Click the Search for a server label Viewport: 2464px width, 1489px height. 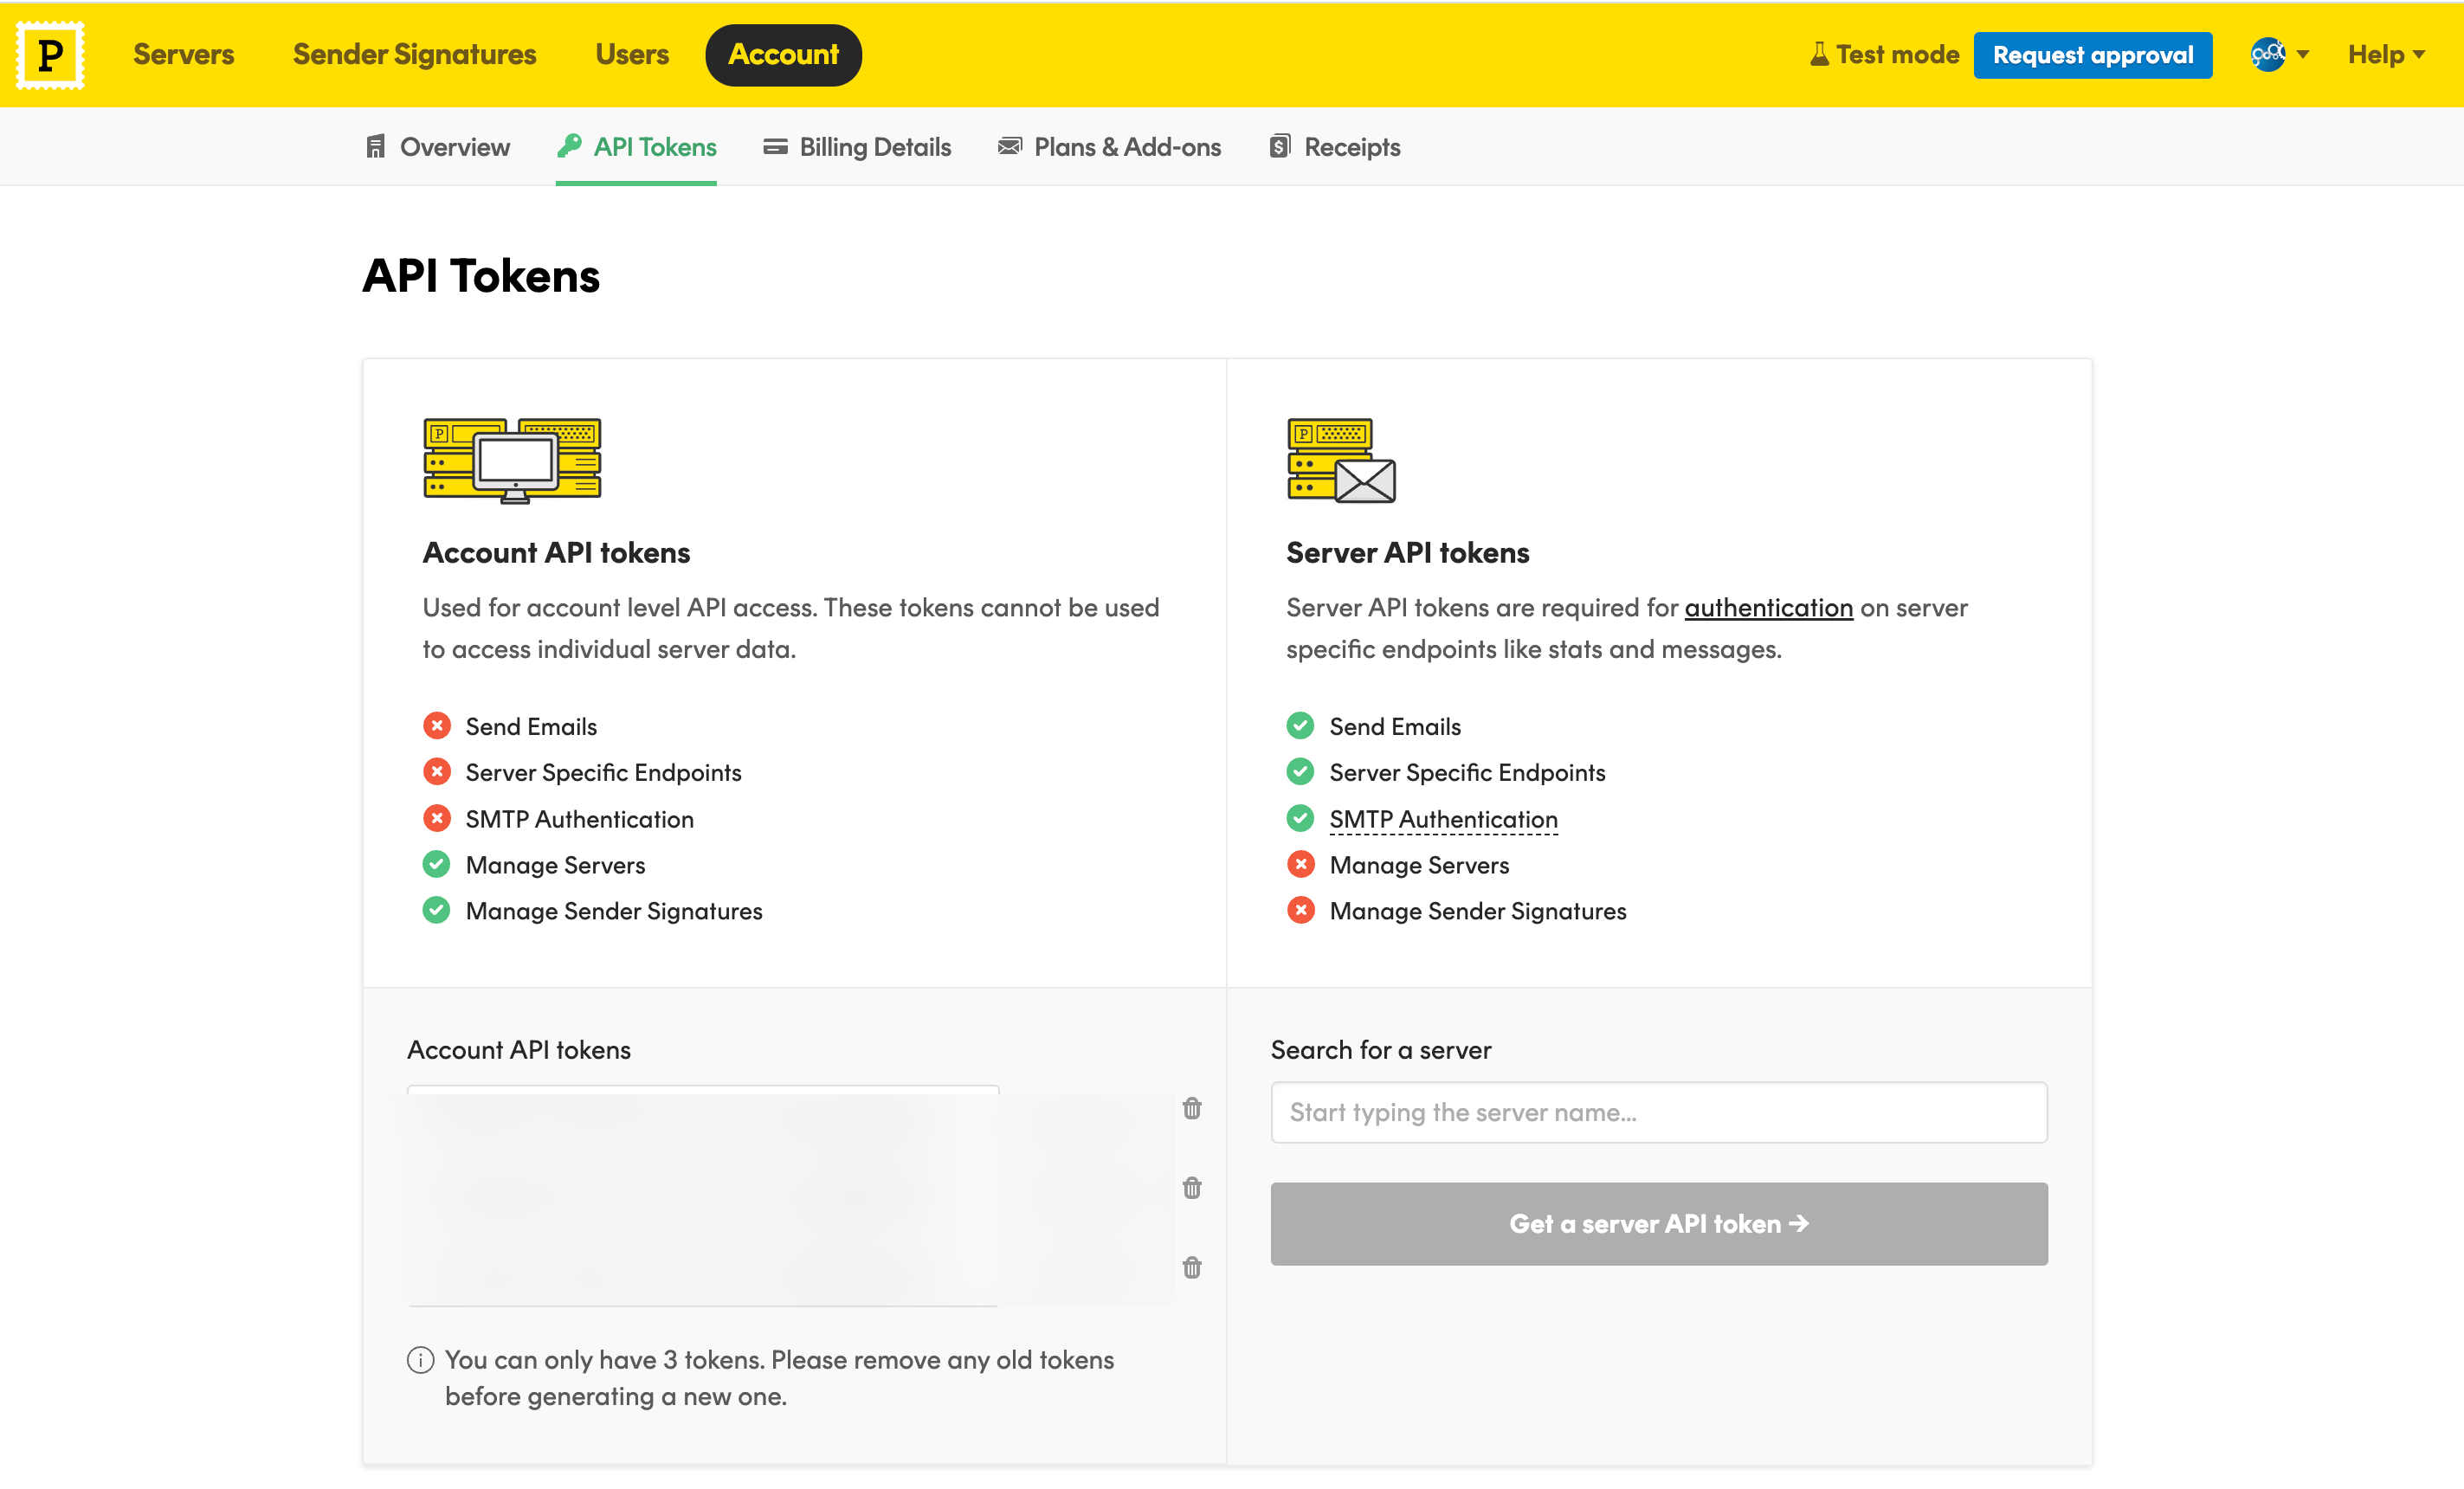[1380, 1050]
